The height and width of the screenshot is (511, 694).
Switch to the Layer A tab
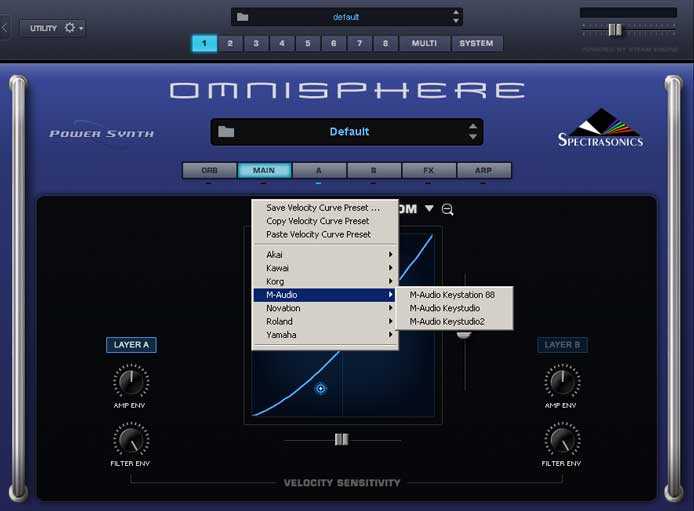point(319,170)
